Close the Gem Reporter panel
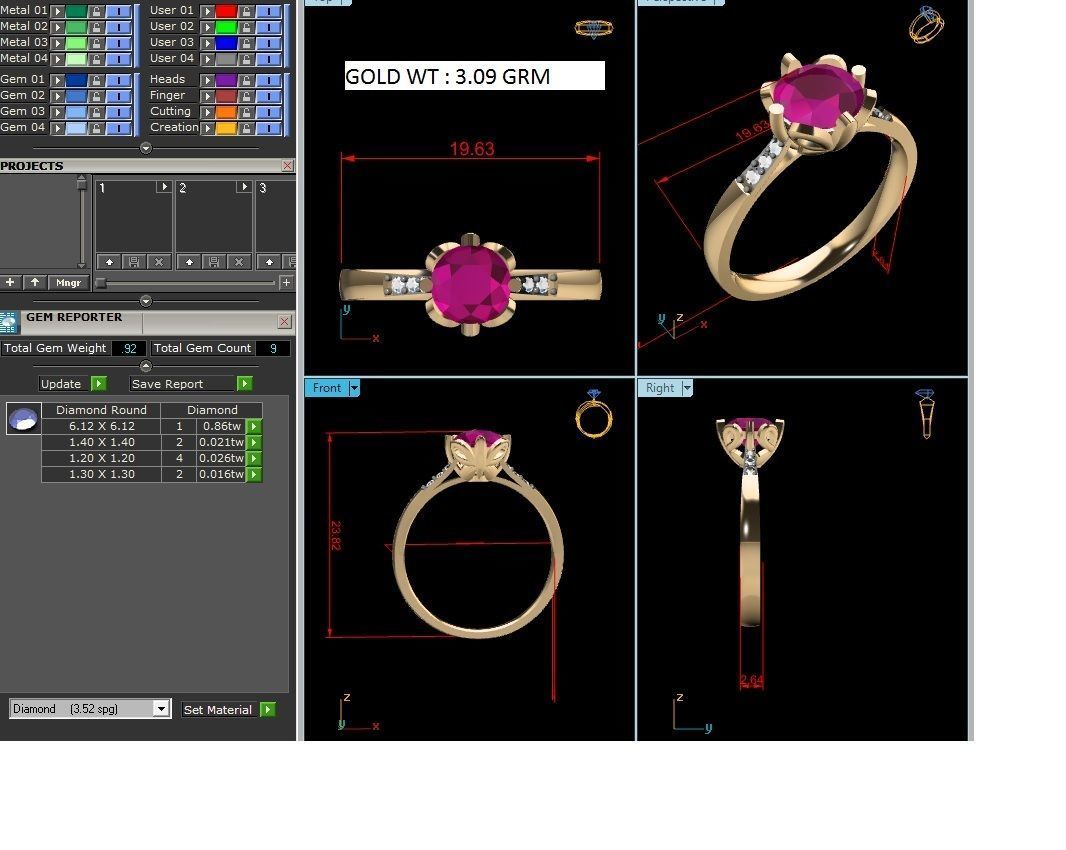 coord(284,321)
